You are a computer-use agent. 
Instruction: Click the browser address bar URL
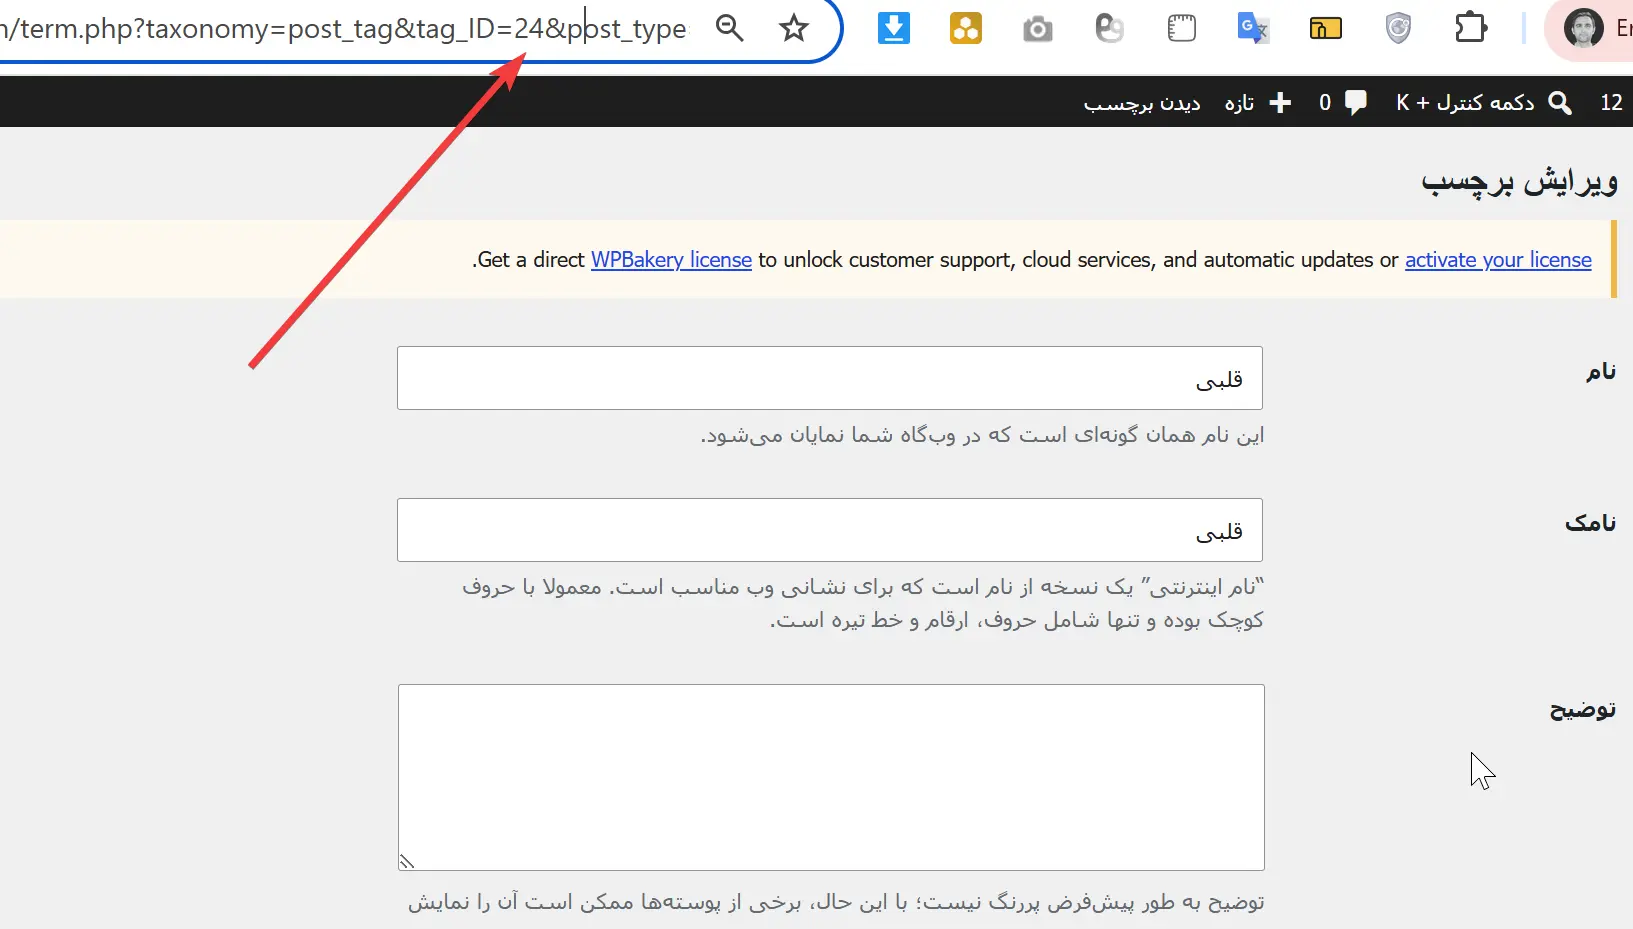(x=343, y=28)
